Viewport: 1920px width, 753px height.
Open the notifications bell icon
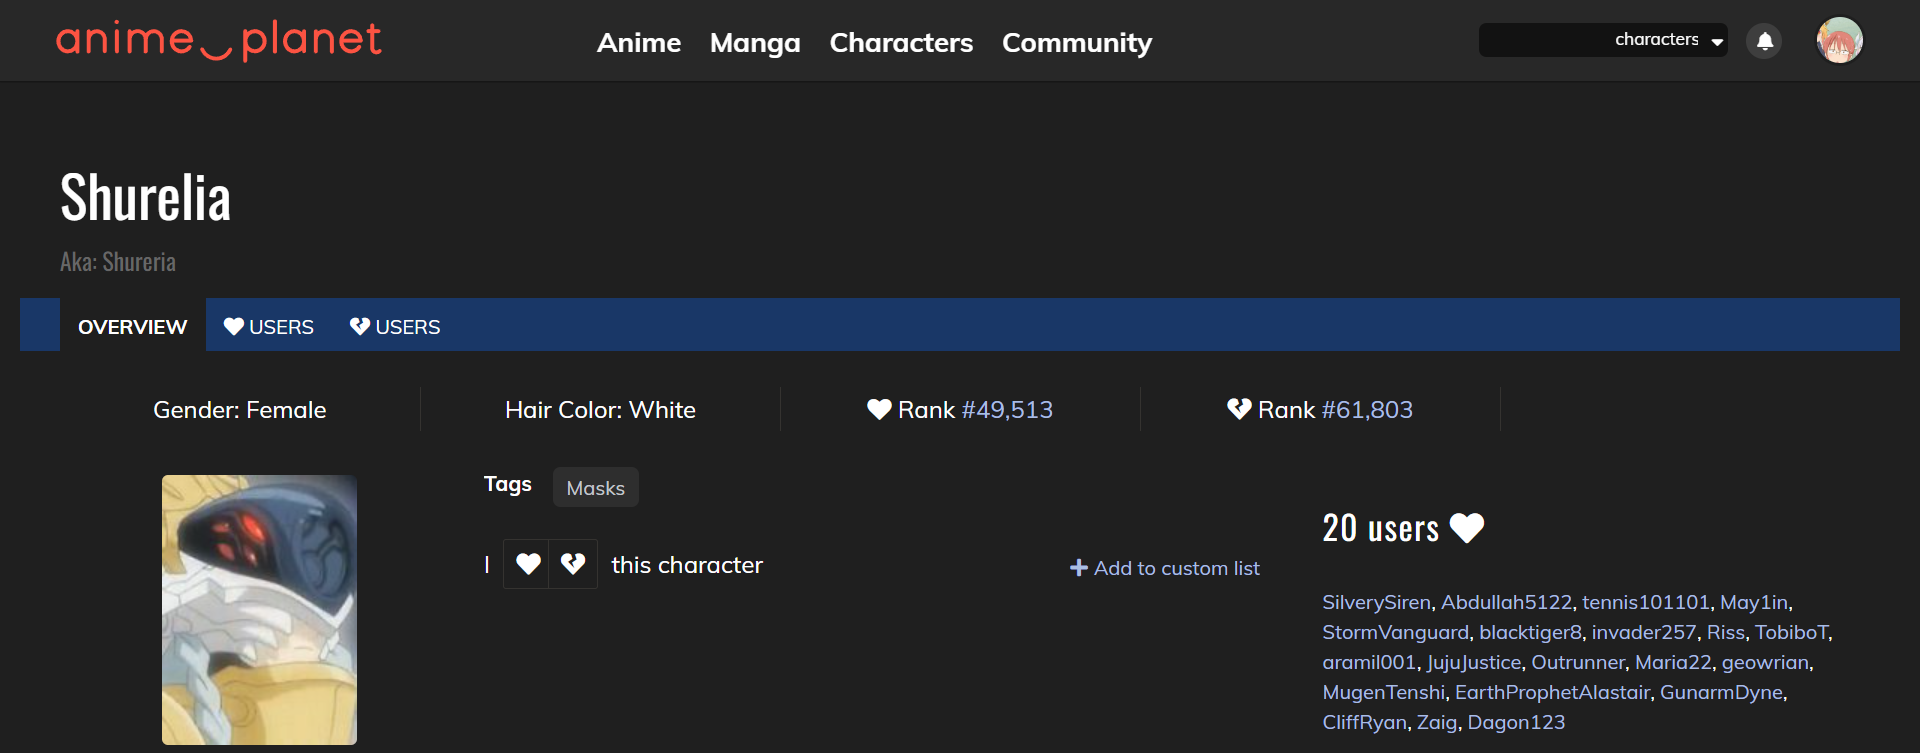point(1764,41)
